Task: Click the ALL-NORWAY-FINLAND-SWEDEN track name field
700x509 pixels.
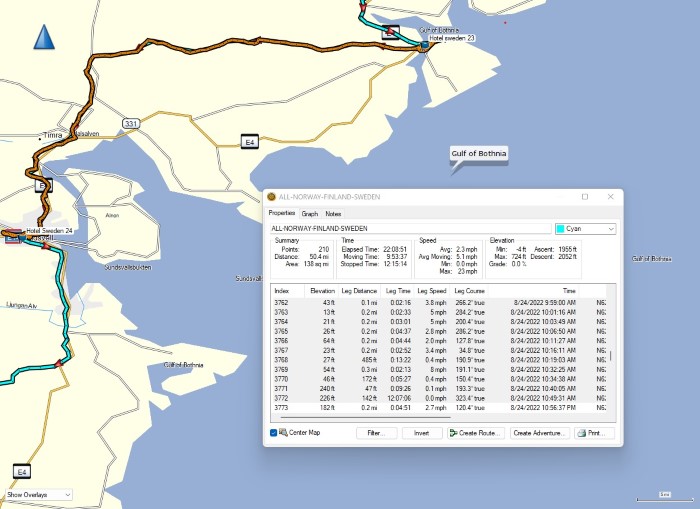Action: [411, 229]
